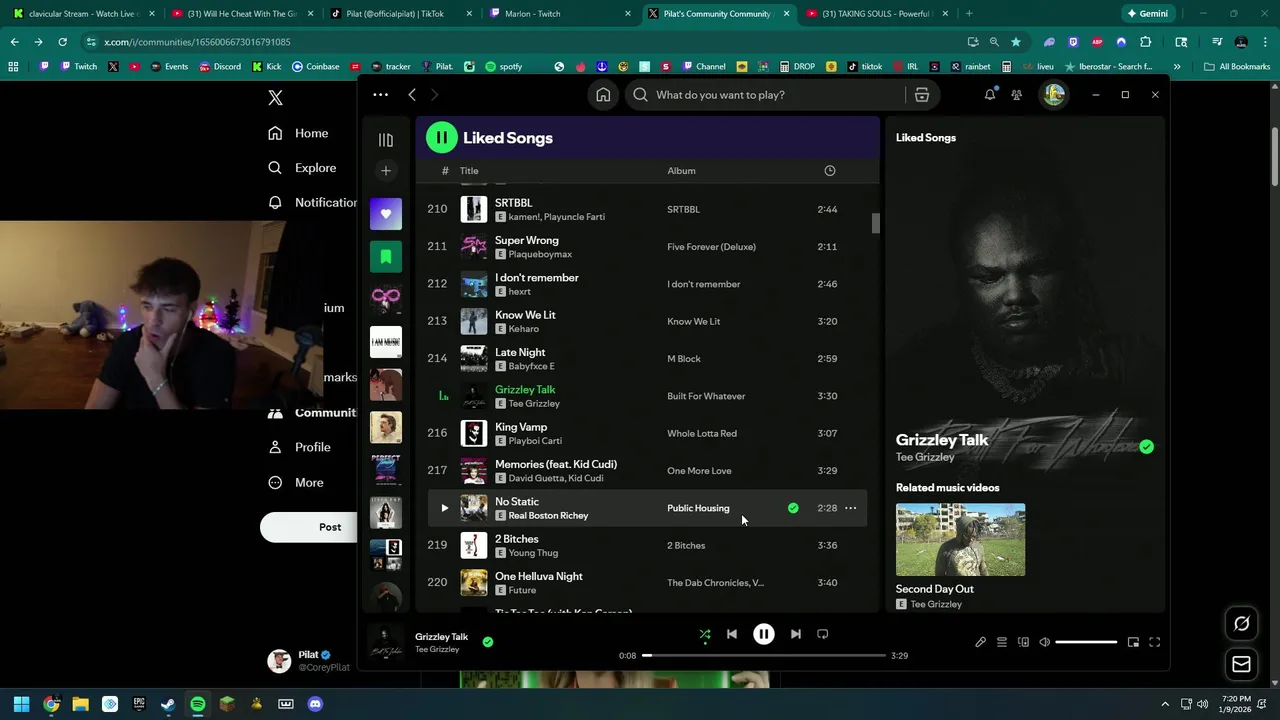Open the Spotify Home icon
The height and width of the screenshot is (720, 1280).
603,95
